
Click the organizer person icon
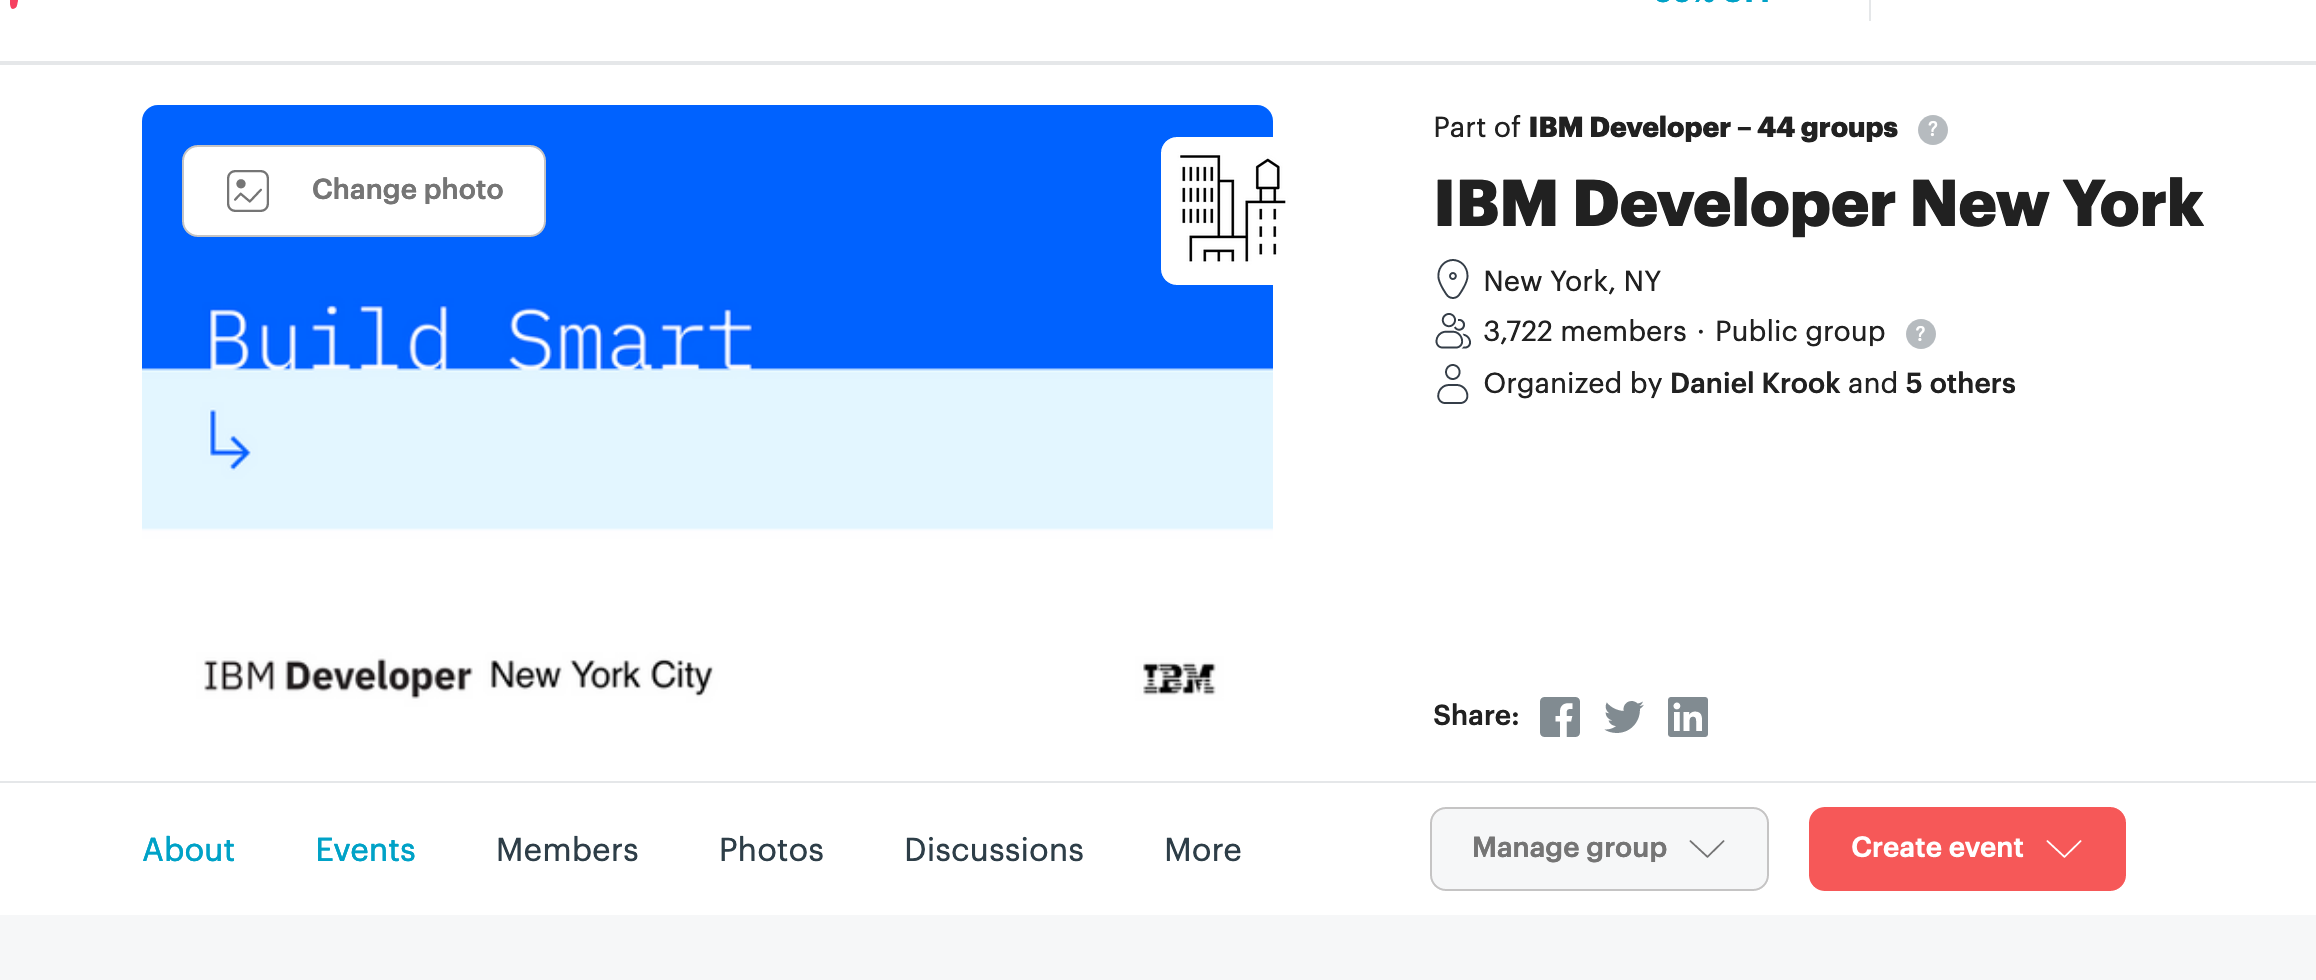click(1452, 384)
